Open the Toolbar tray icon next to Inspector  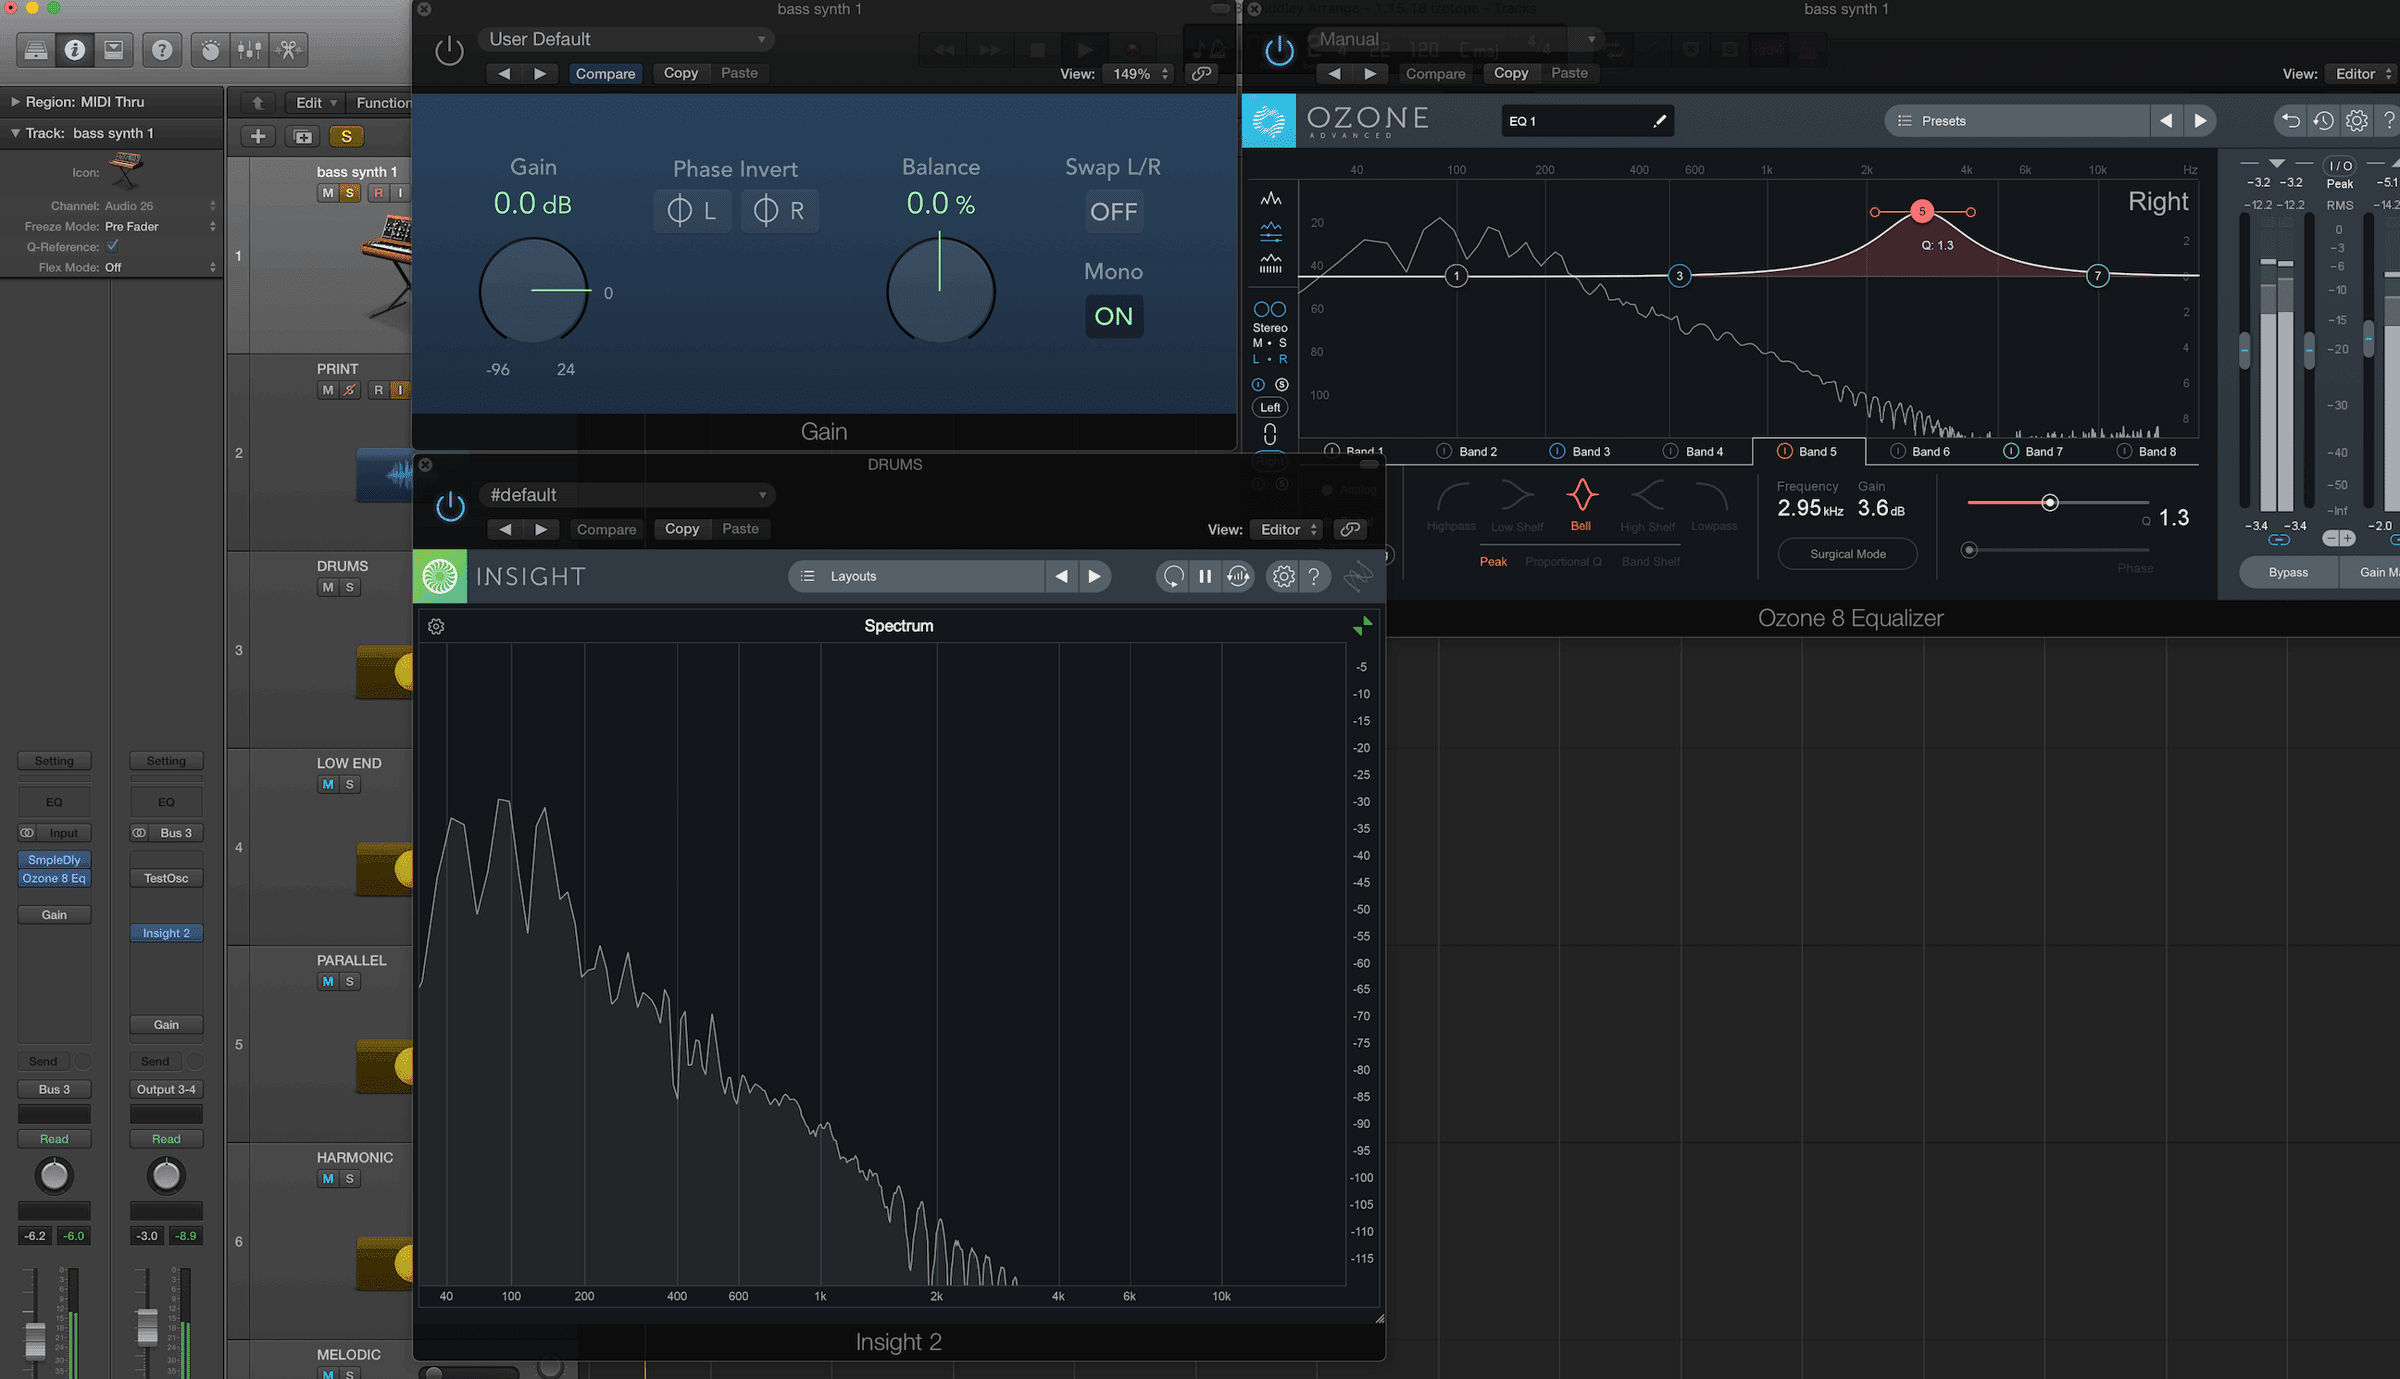tap(114, 49)
